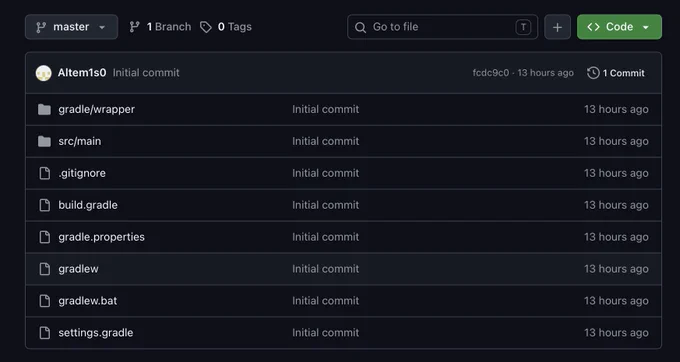This screenshot has width=680, height=362.
Task: Click the magnifier icon in Go to file
Action: point(360,27)
